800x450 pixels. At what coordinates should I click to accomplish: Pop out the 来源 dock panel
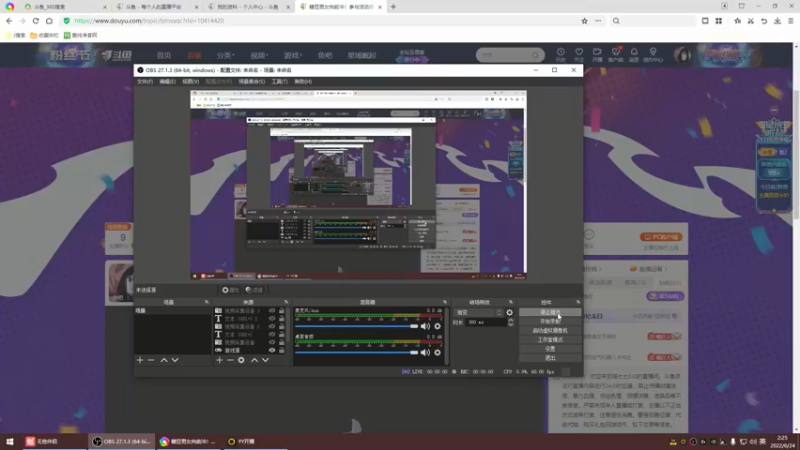pyautogui.click(x=286, y=302)
